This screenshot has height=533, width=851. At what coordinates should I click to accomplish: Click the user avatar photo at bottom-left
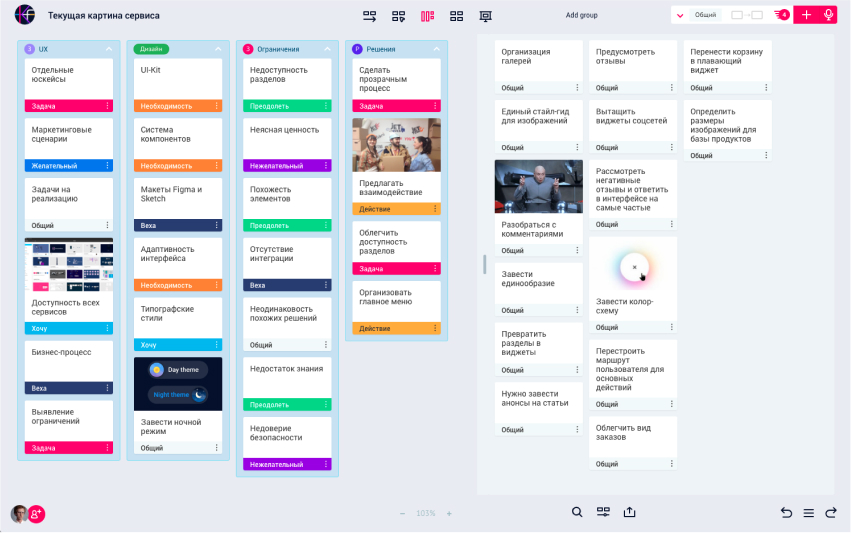20,514
